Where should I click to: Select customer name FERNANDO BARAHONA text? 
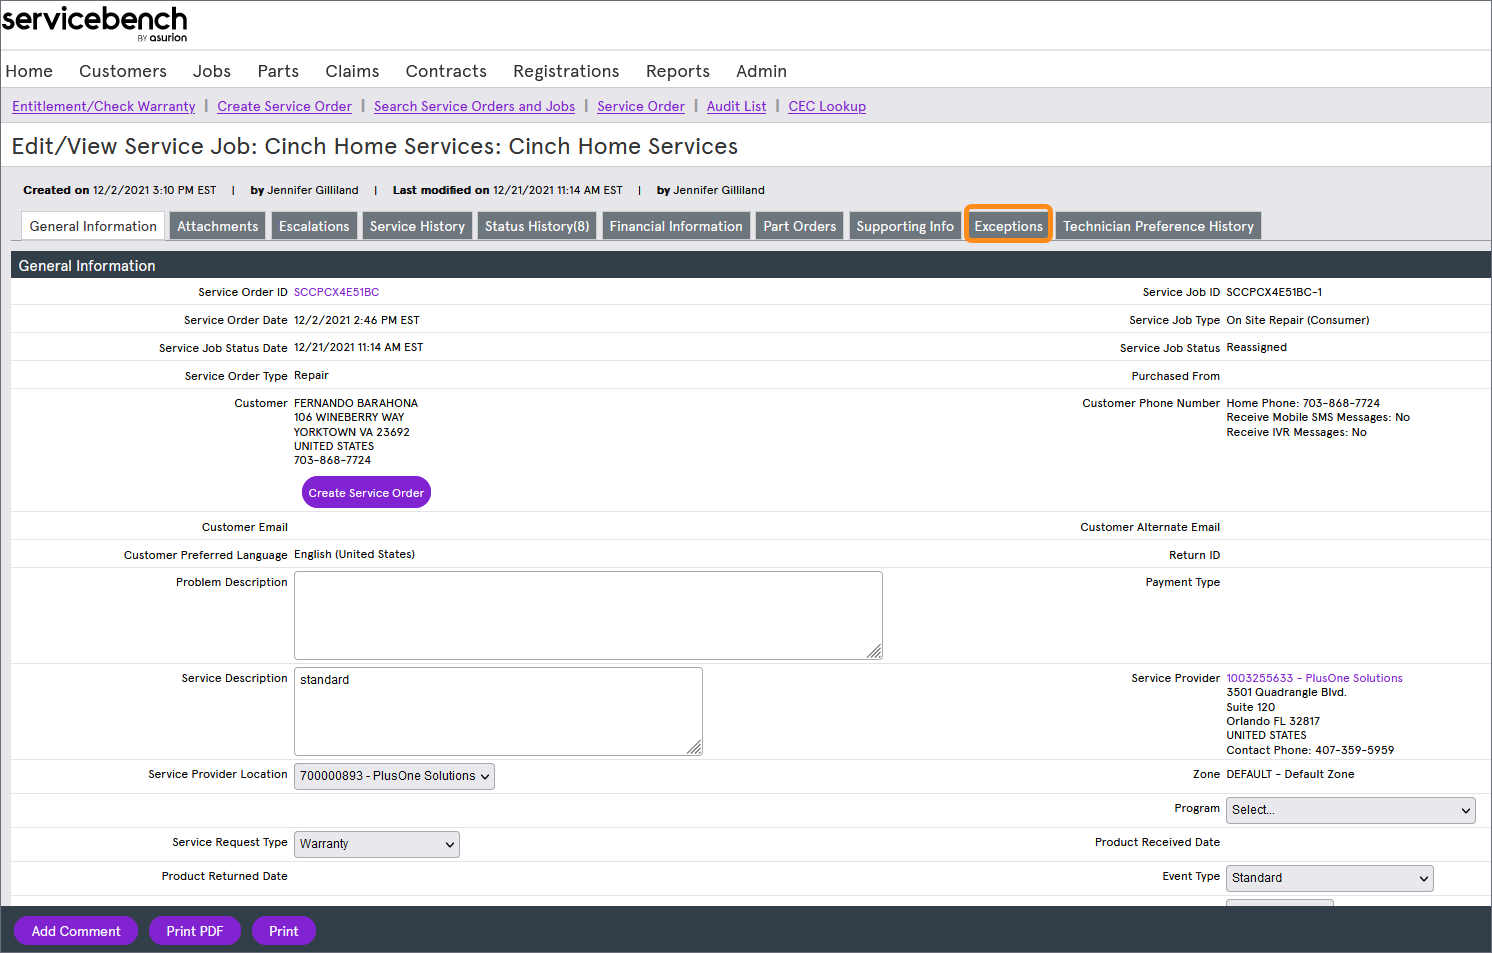tap(356, 403)
